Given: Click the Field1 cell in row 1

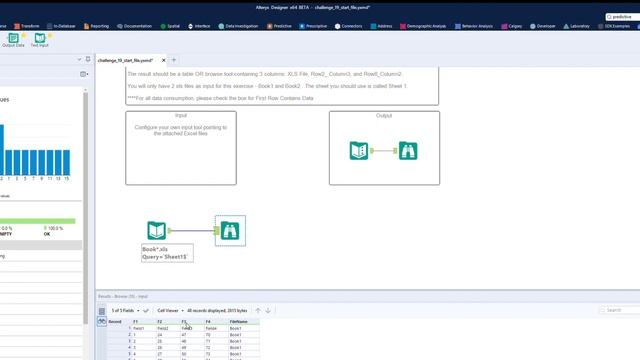Looking at the screenshot, I should pos(144,328).
